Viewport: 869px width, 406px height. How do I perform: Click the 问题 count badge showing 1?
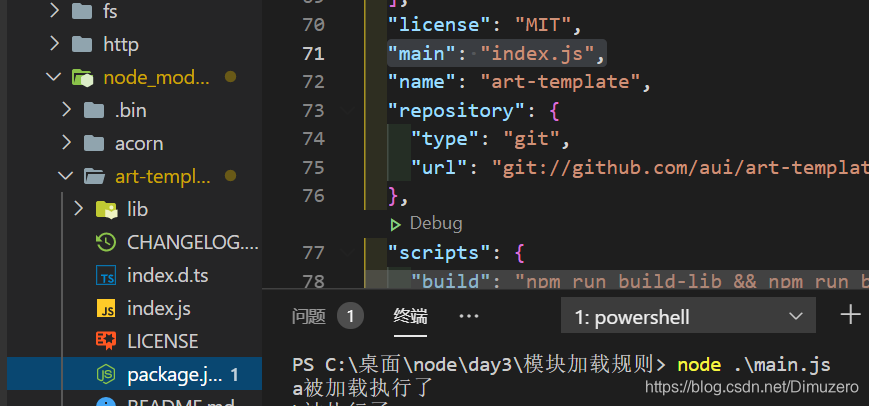point(350,316)
